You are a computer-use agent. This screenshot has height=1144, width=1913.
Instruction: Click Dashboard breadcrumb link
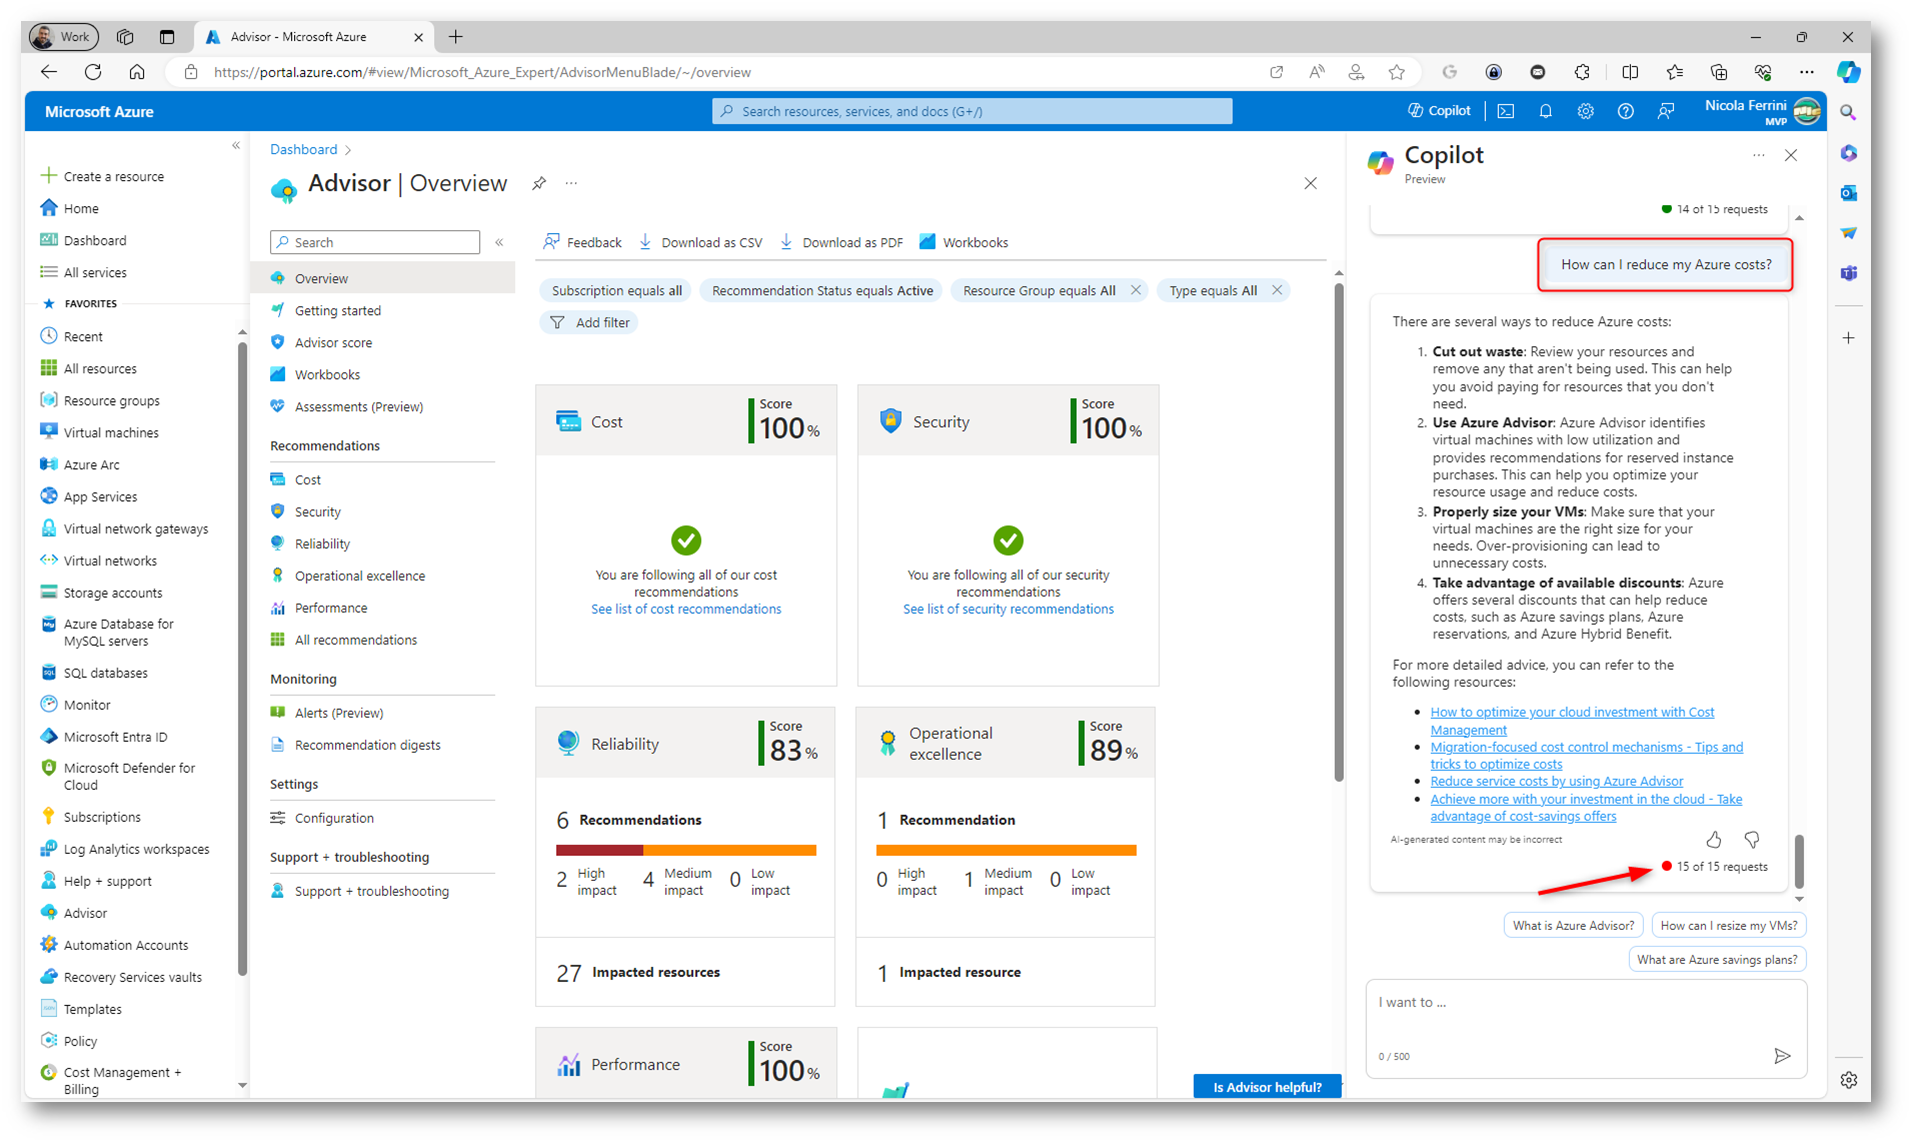click(303, 149)
